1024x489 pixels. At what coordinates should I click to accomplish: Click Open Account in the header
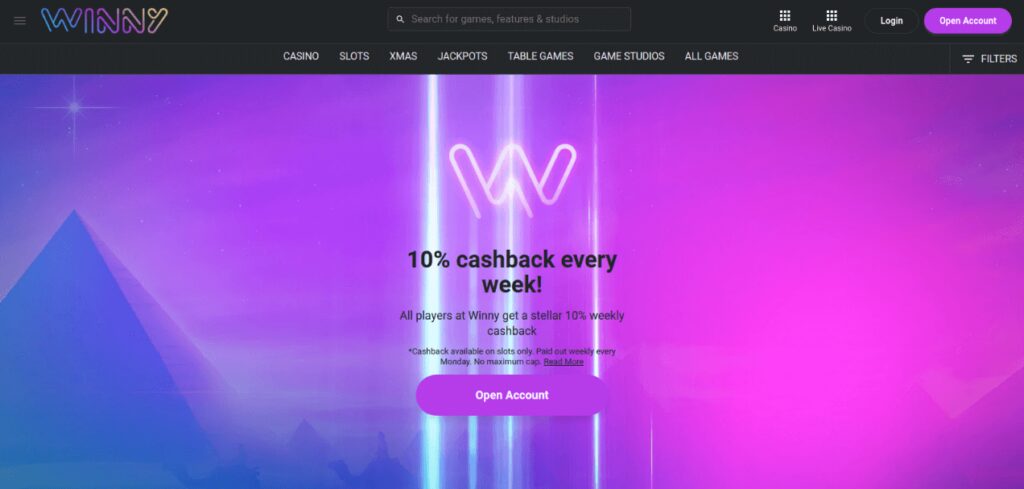point(968,21)
